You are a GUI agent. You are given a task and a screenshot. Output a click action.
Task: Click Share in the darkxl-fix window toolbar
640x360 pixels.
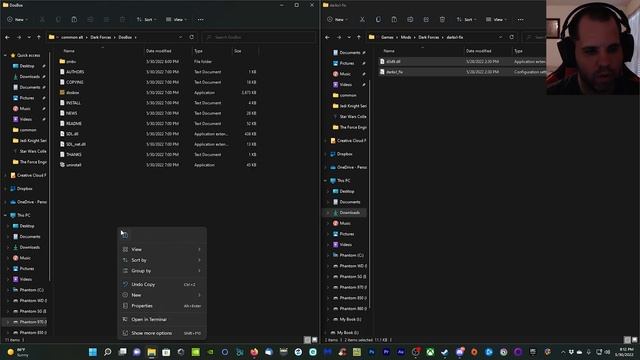[x=426, y=20]
